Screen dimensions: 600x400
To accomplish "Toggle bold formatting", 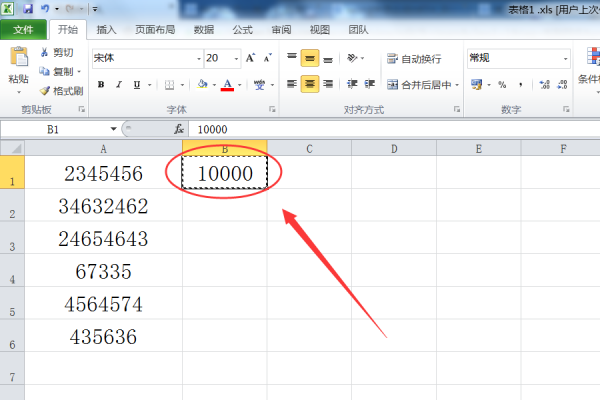I will click(x=100, y=85).
